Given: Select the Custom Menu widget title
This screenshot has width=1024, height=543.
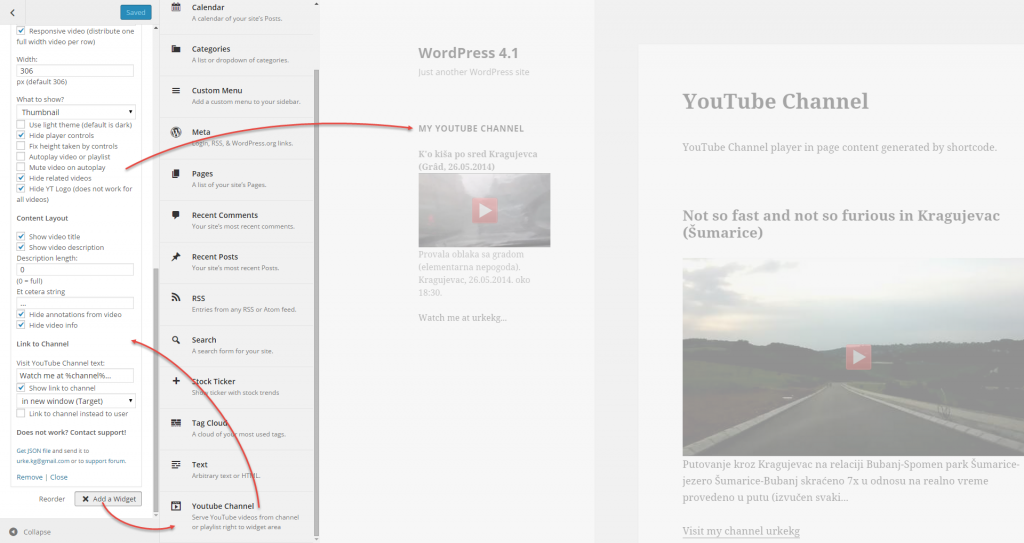Looking at the screenshot, I should pyautogui.click(x=217, y=90).
